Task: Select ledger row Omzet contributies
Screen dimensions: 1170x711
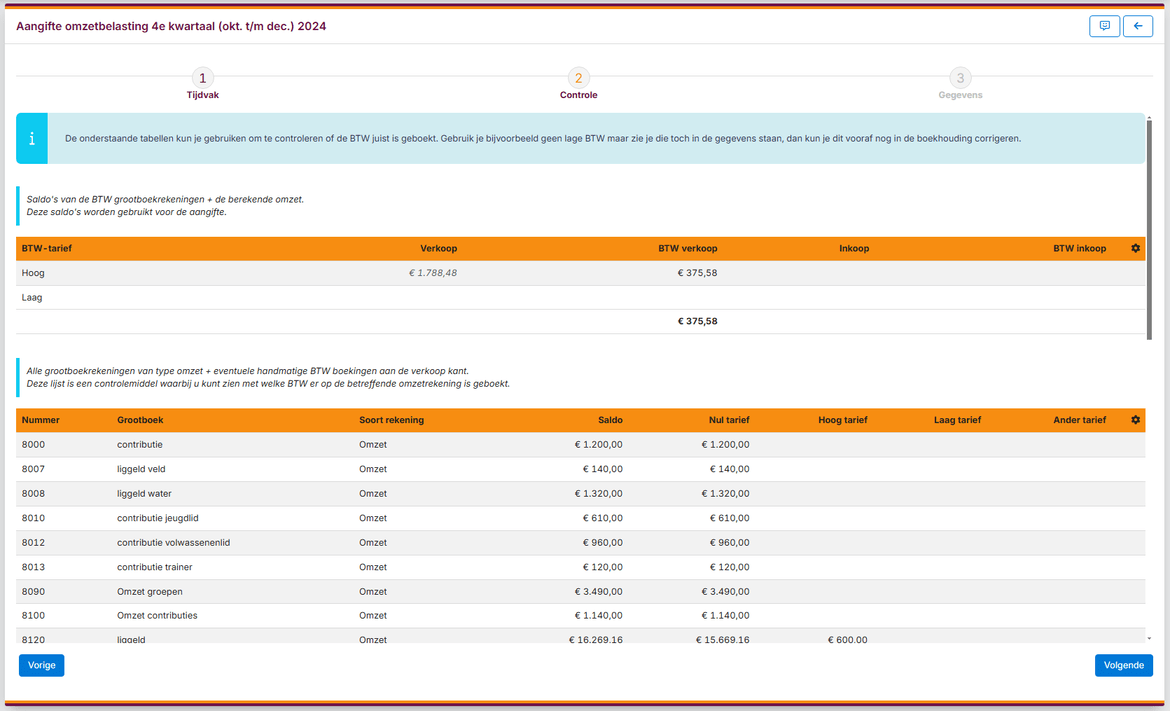Action: tap(581, 616)
